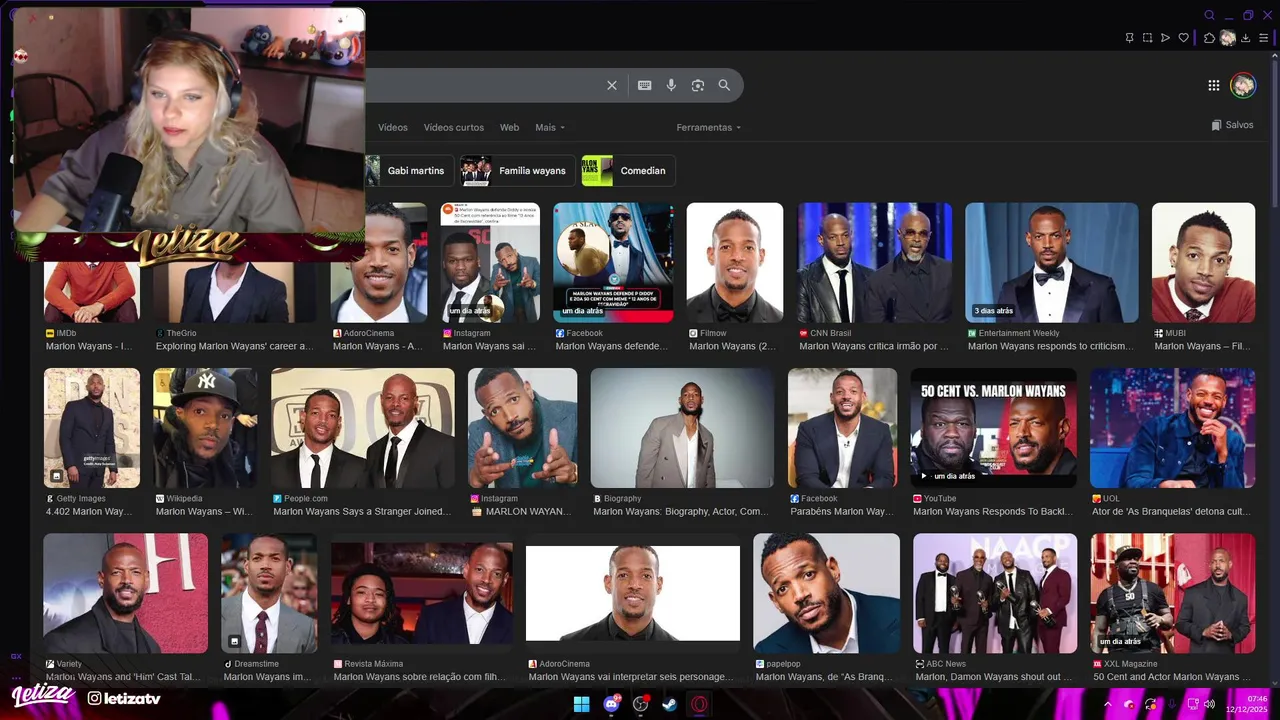Take a snapshot with the dashed-square icon
This screenshot has width=1280, height=720.
click(1147, 38)
